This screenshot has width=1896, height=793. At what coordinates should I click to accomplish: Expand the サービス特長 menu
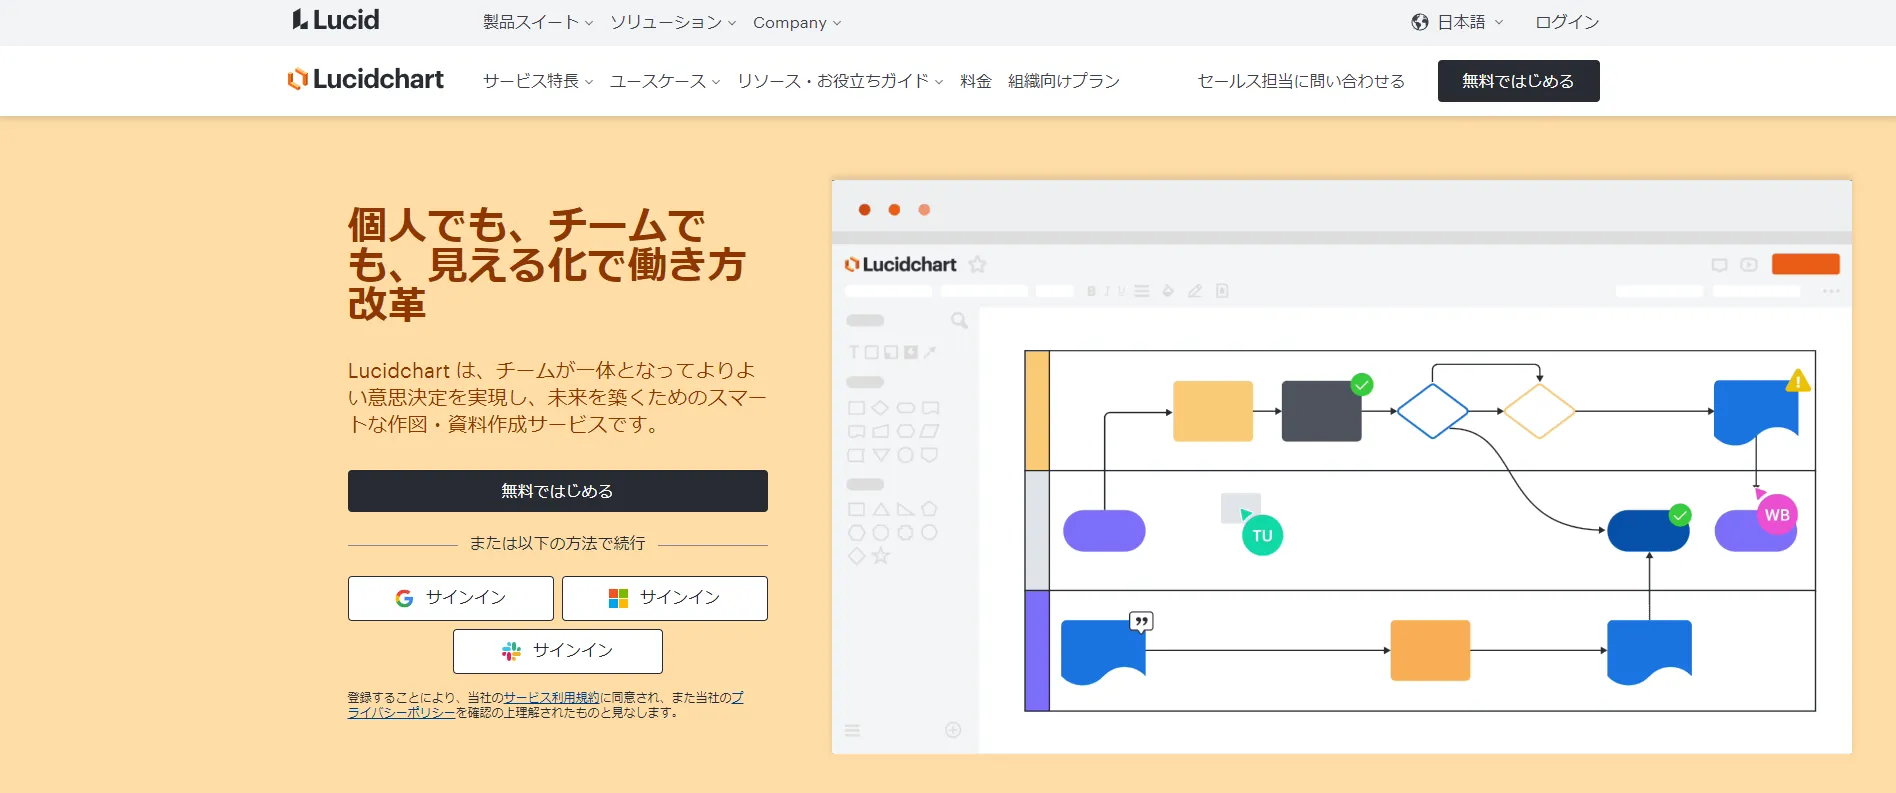(x=538, y=81)
